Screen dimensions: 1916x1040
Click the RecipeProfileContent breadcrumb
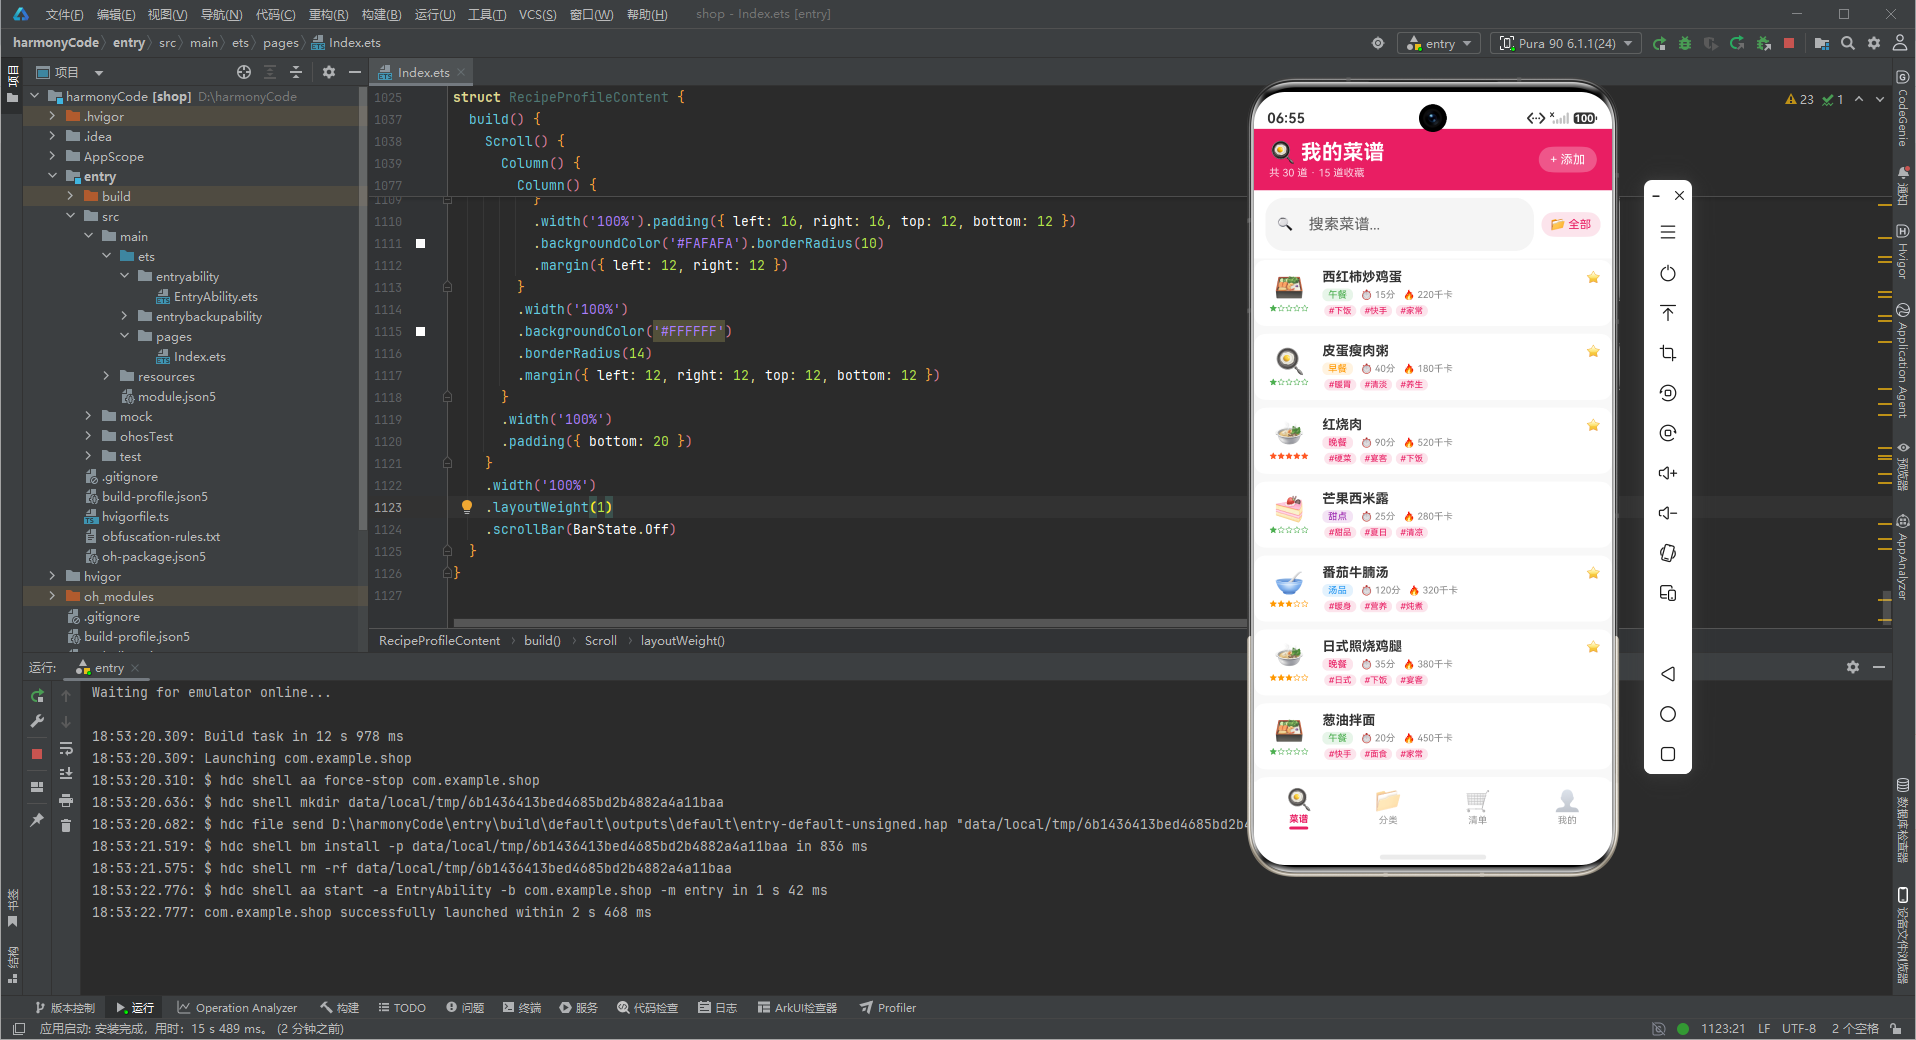point(439,641)
